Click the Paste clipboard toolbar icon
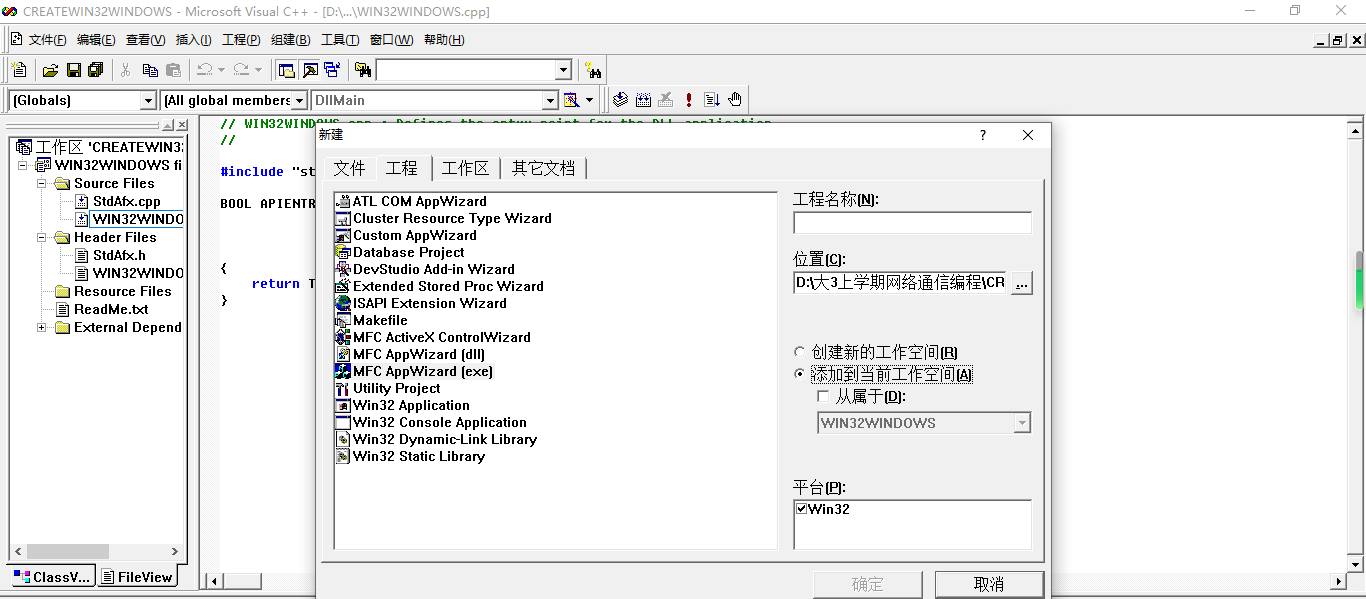 [x=173, y=70]
